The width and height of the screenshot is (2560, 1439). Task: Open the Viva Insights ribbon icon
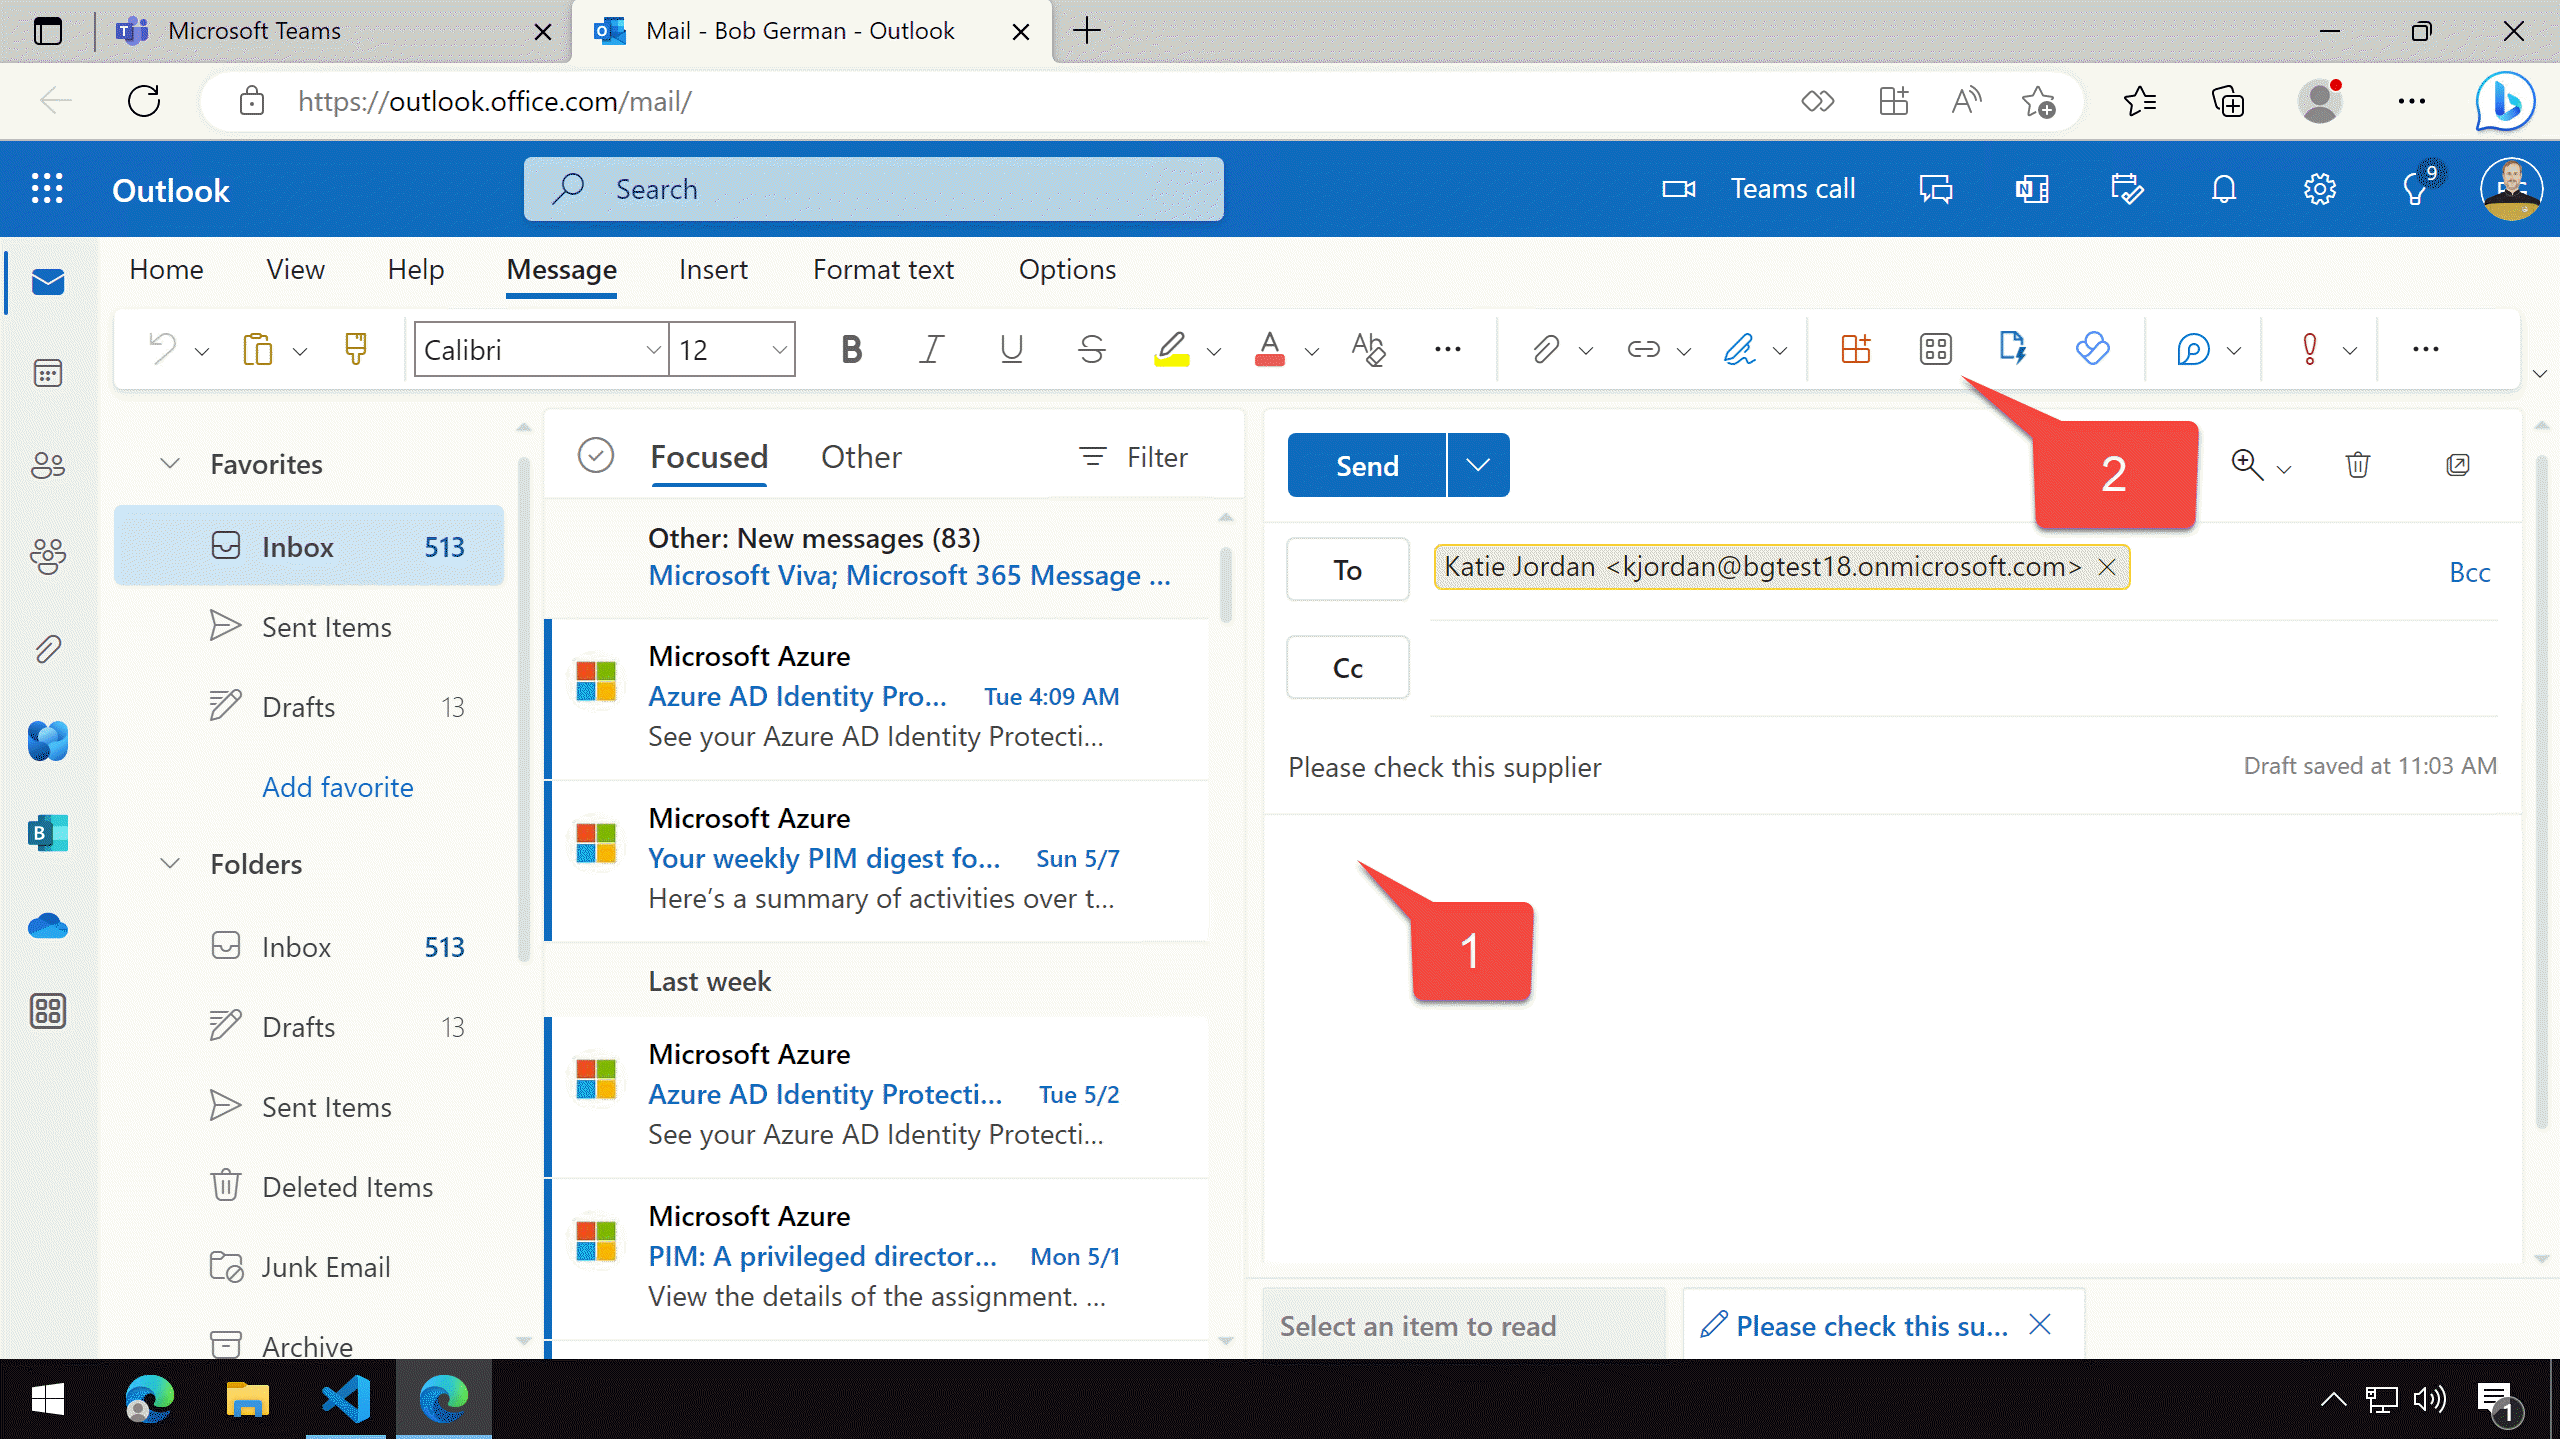2092,349
